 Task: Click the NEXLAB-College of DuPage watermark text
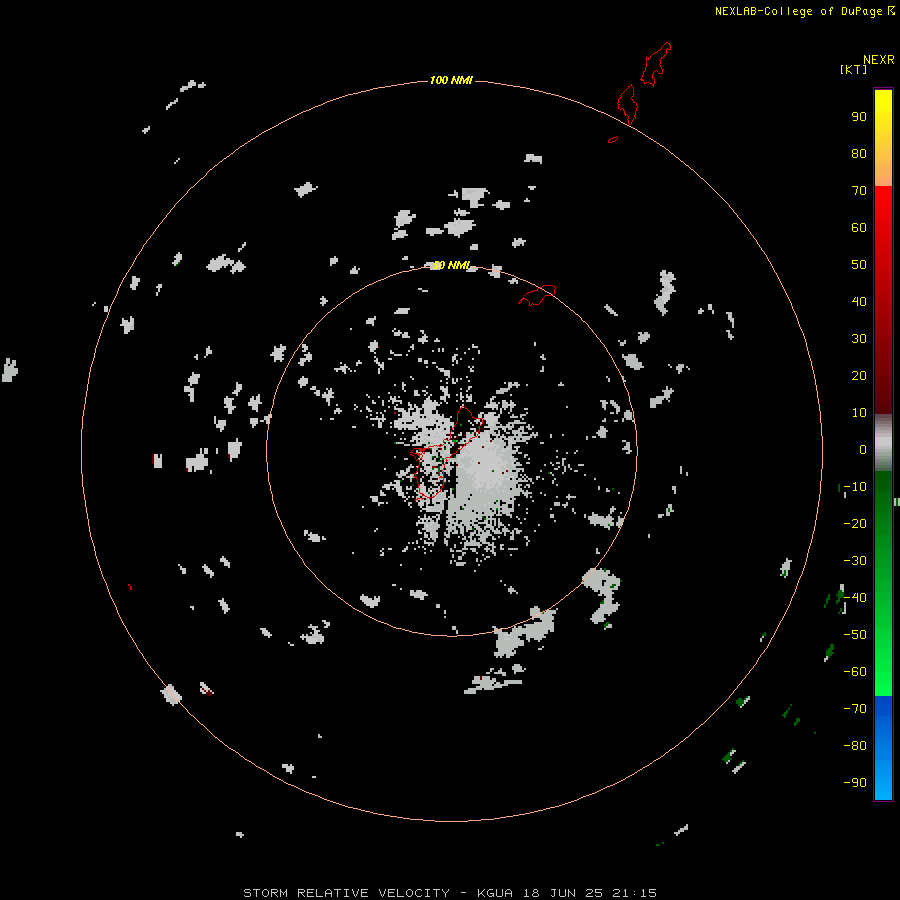tap(804, 11)
